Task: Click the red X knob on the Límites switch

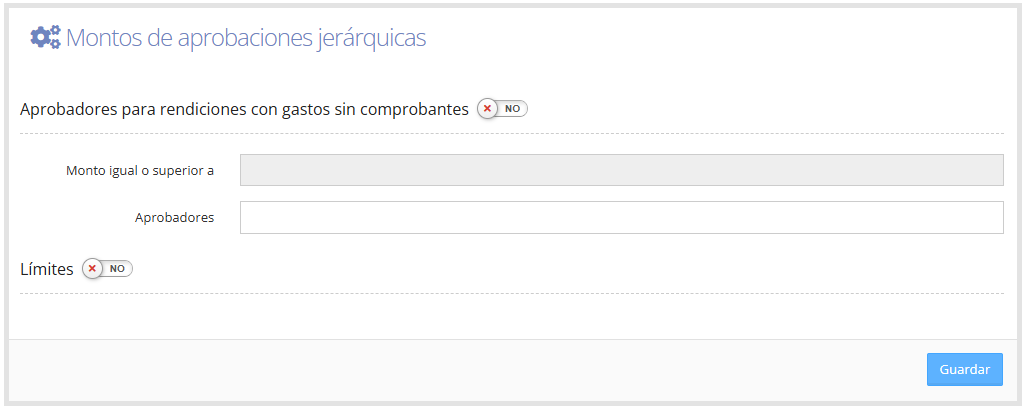Action: (92, 269)
